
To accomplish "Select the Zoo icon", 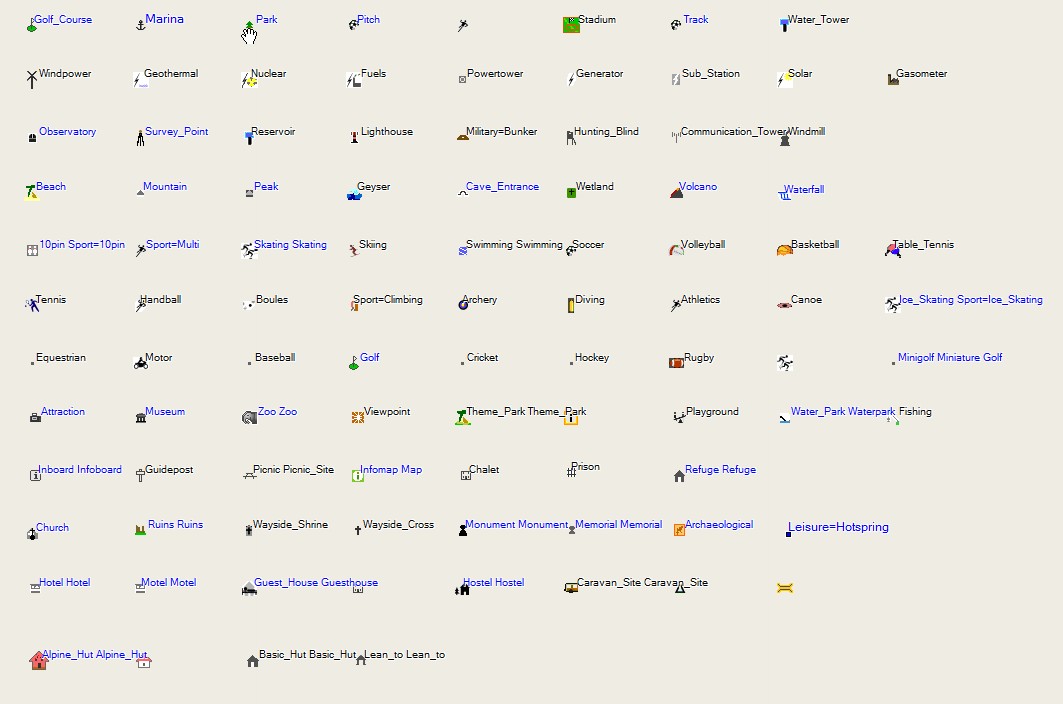I will (x=249, y=417).
